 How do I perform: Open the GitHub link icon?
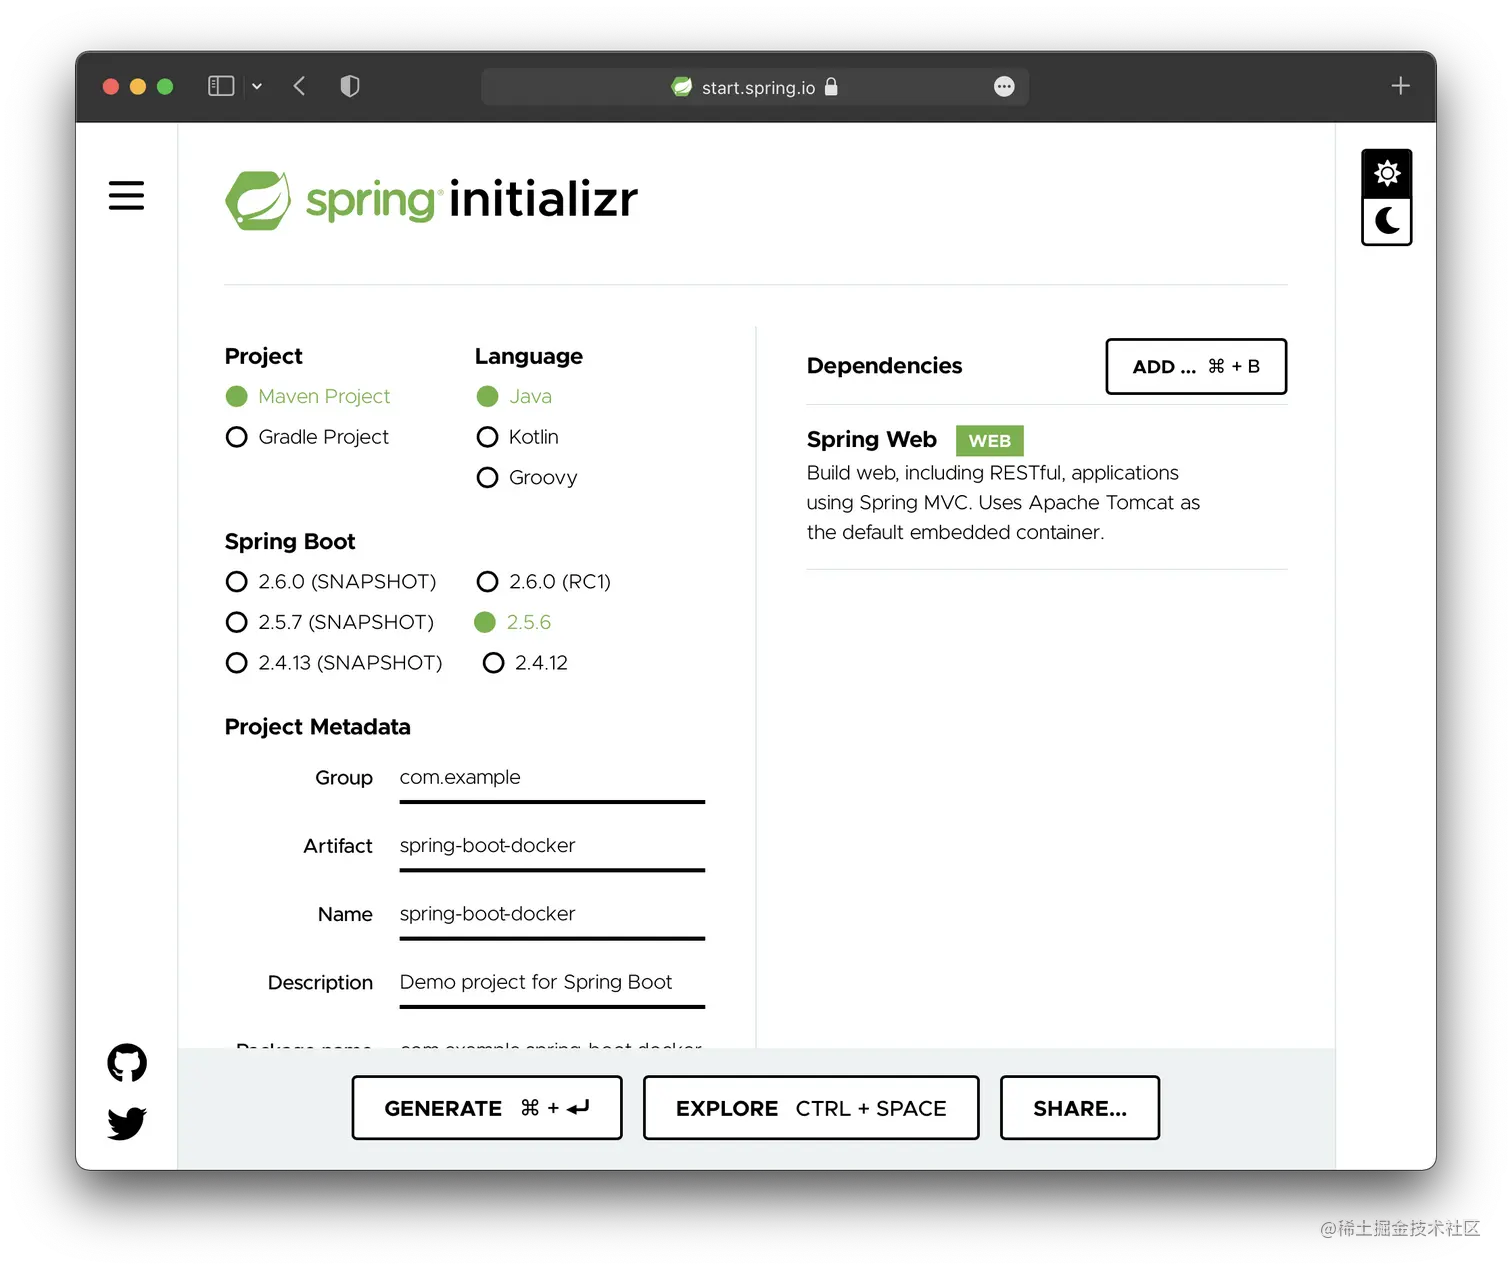tap(127, 1063)
